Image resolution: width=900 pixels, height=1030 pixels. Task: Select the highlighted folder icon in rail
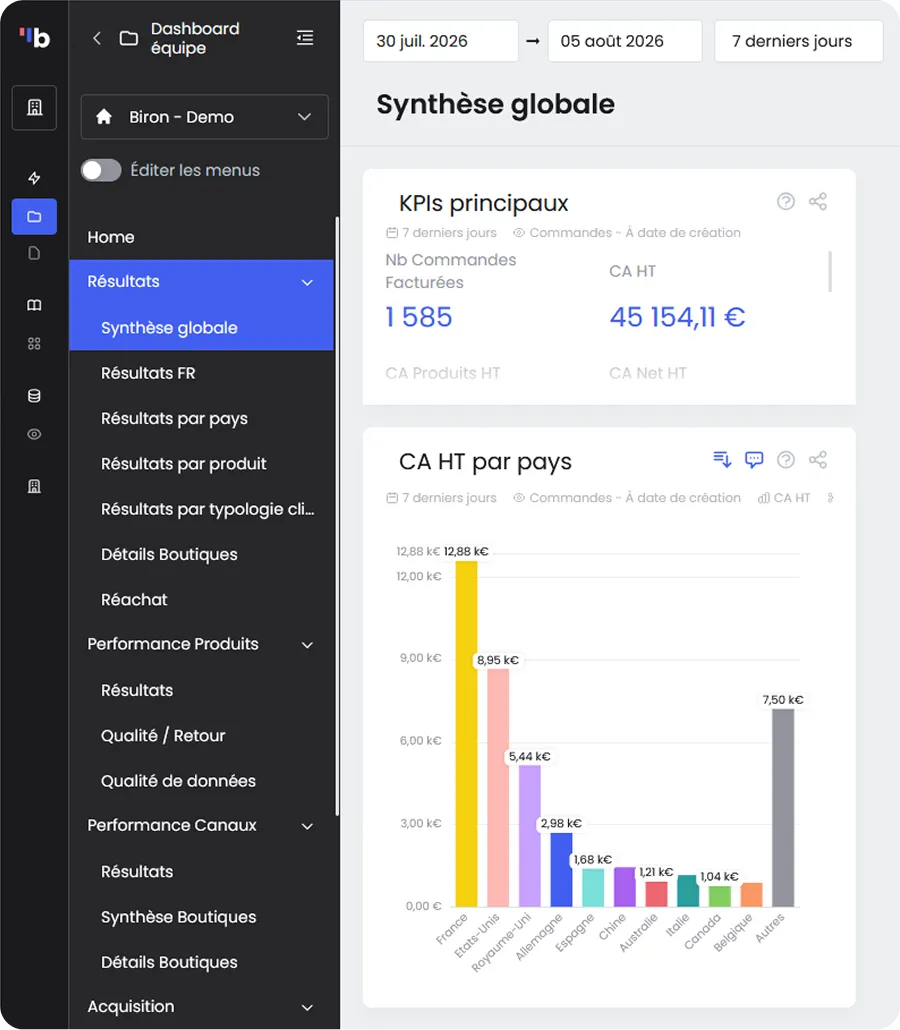[34, 216]
